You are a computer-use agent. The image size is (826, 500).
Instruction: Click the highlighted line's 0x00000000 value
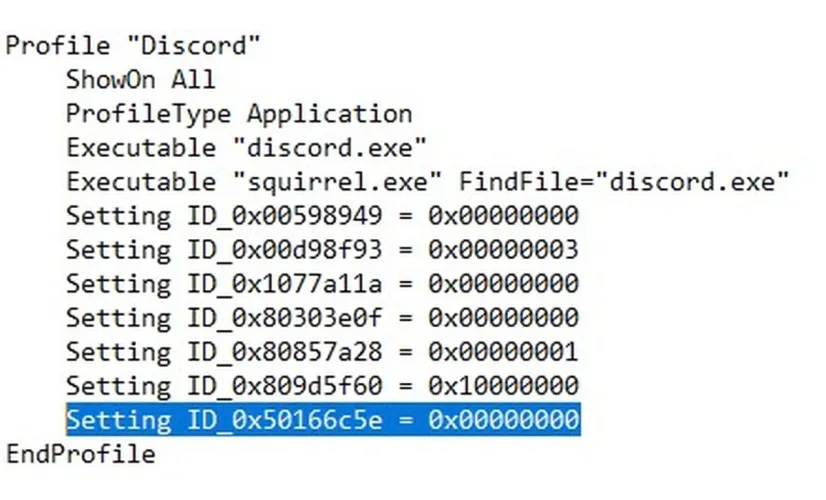coord(502,420)
